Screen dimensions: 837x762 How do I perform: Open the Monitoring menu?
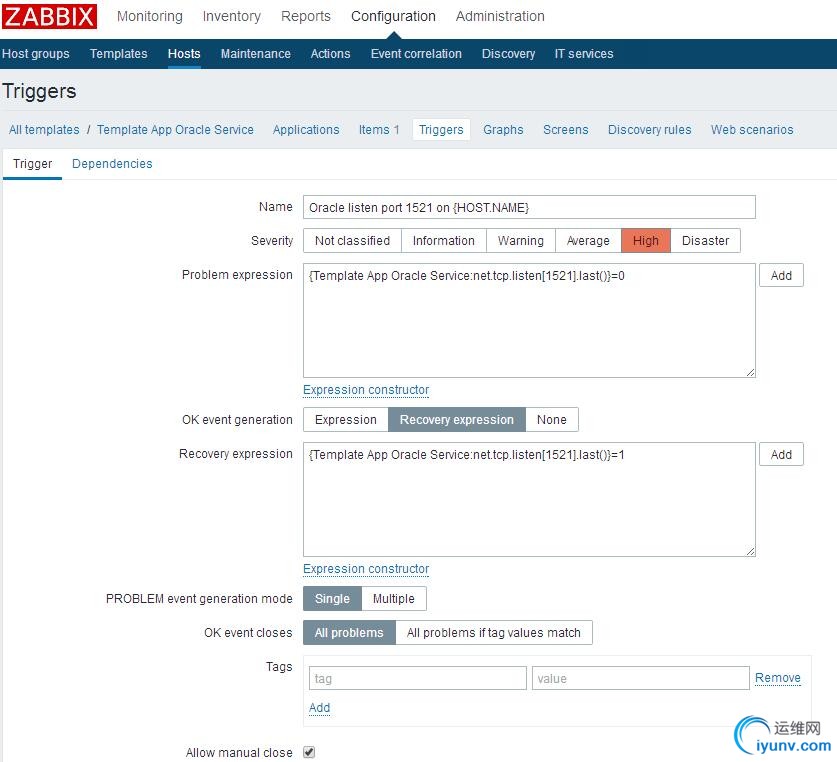(149, 16)
